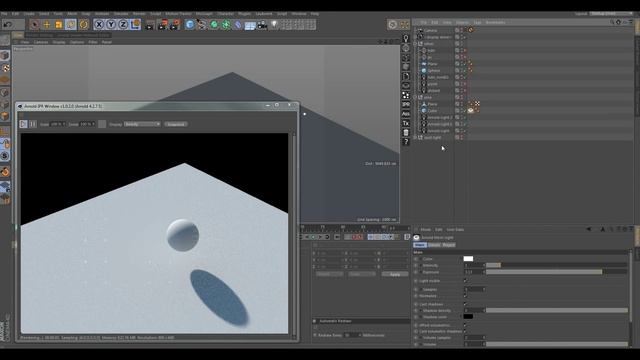Viewport: 640px width, 360px height.
Task: Select the Cube object in hierarchy
Action: pyautogui.click(x=432, y=111)
